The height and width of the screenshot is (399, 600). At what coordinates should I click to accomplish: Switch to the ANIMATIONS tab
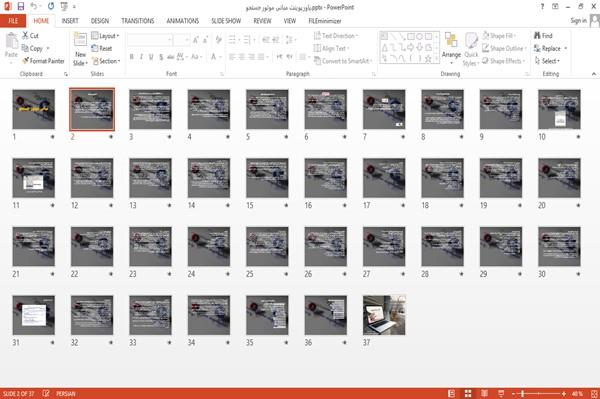point(183,21)
